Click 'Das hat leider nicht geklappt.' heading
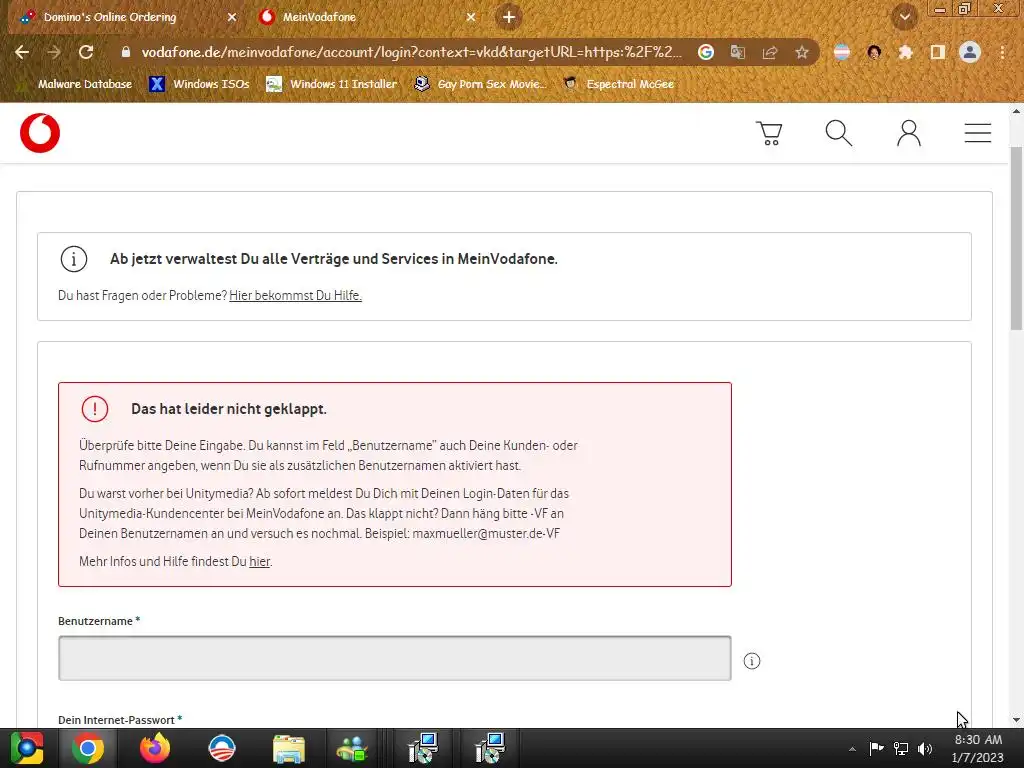This screenshot has height=768, width=1024. pyautogui.click(x=229, y=409)
